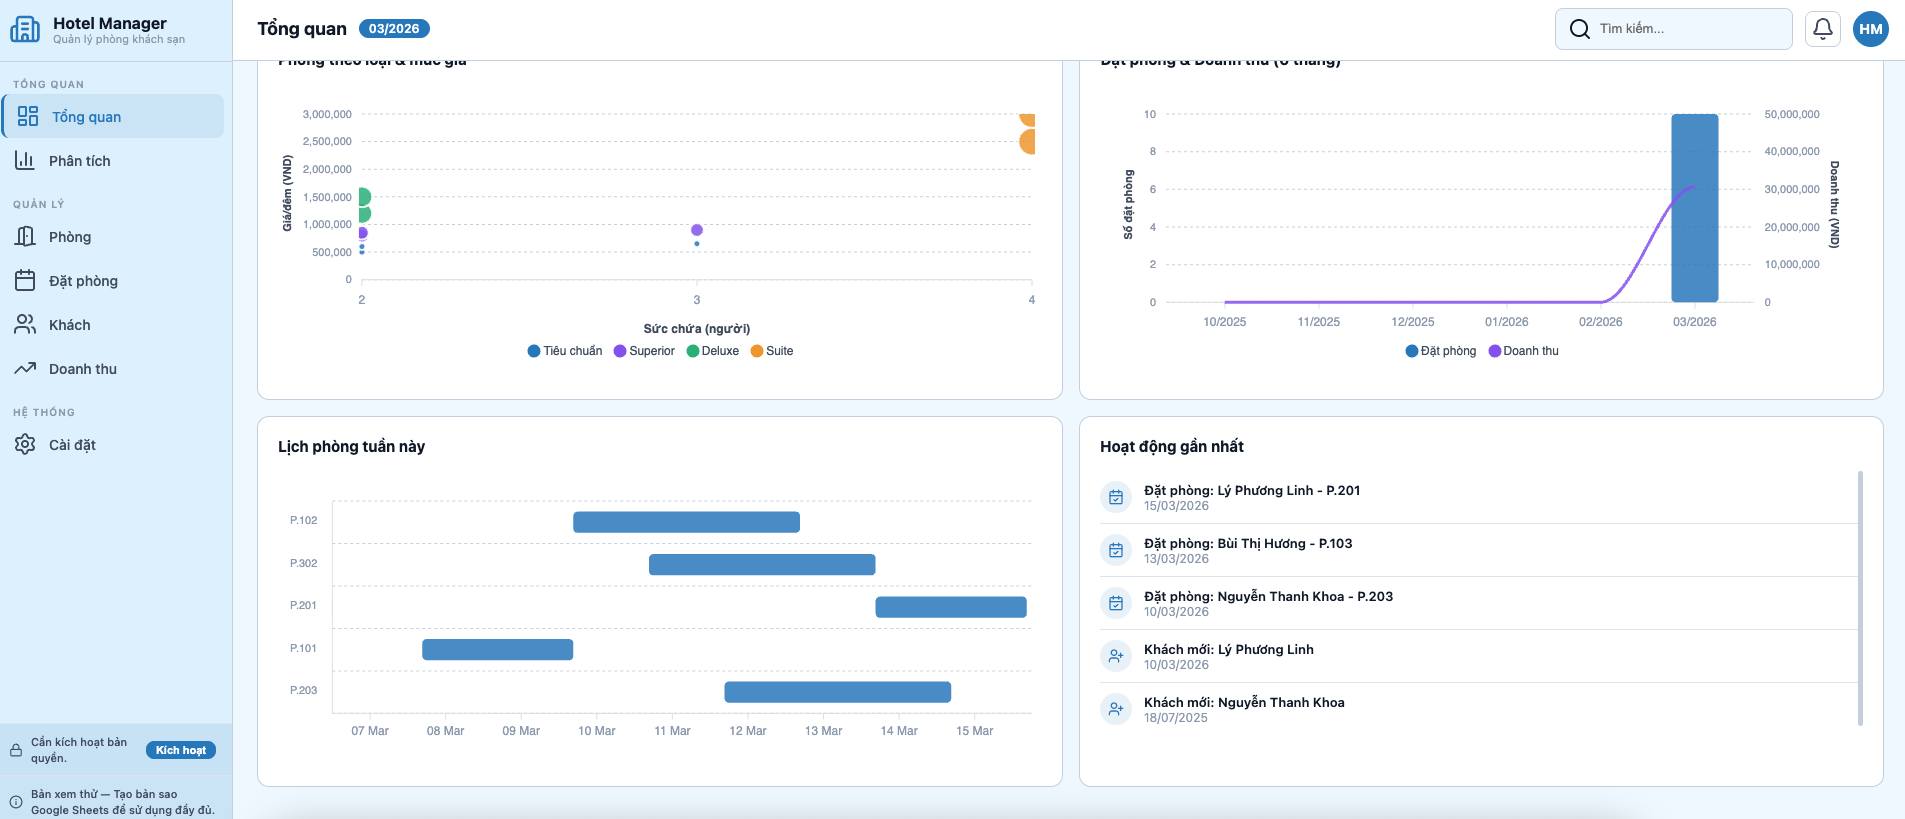
Task: Hide Doanh thu line via legend
Action: point(1524,351)
